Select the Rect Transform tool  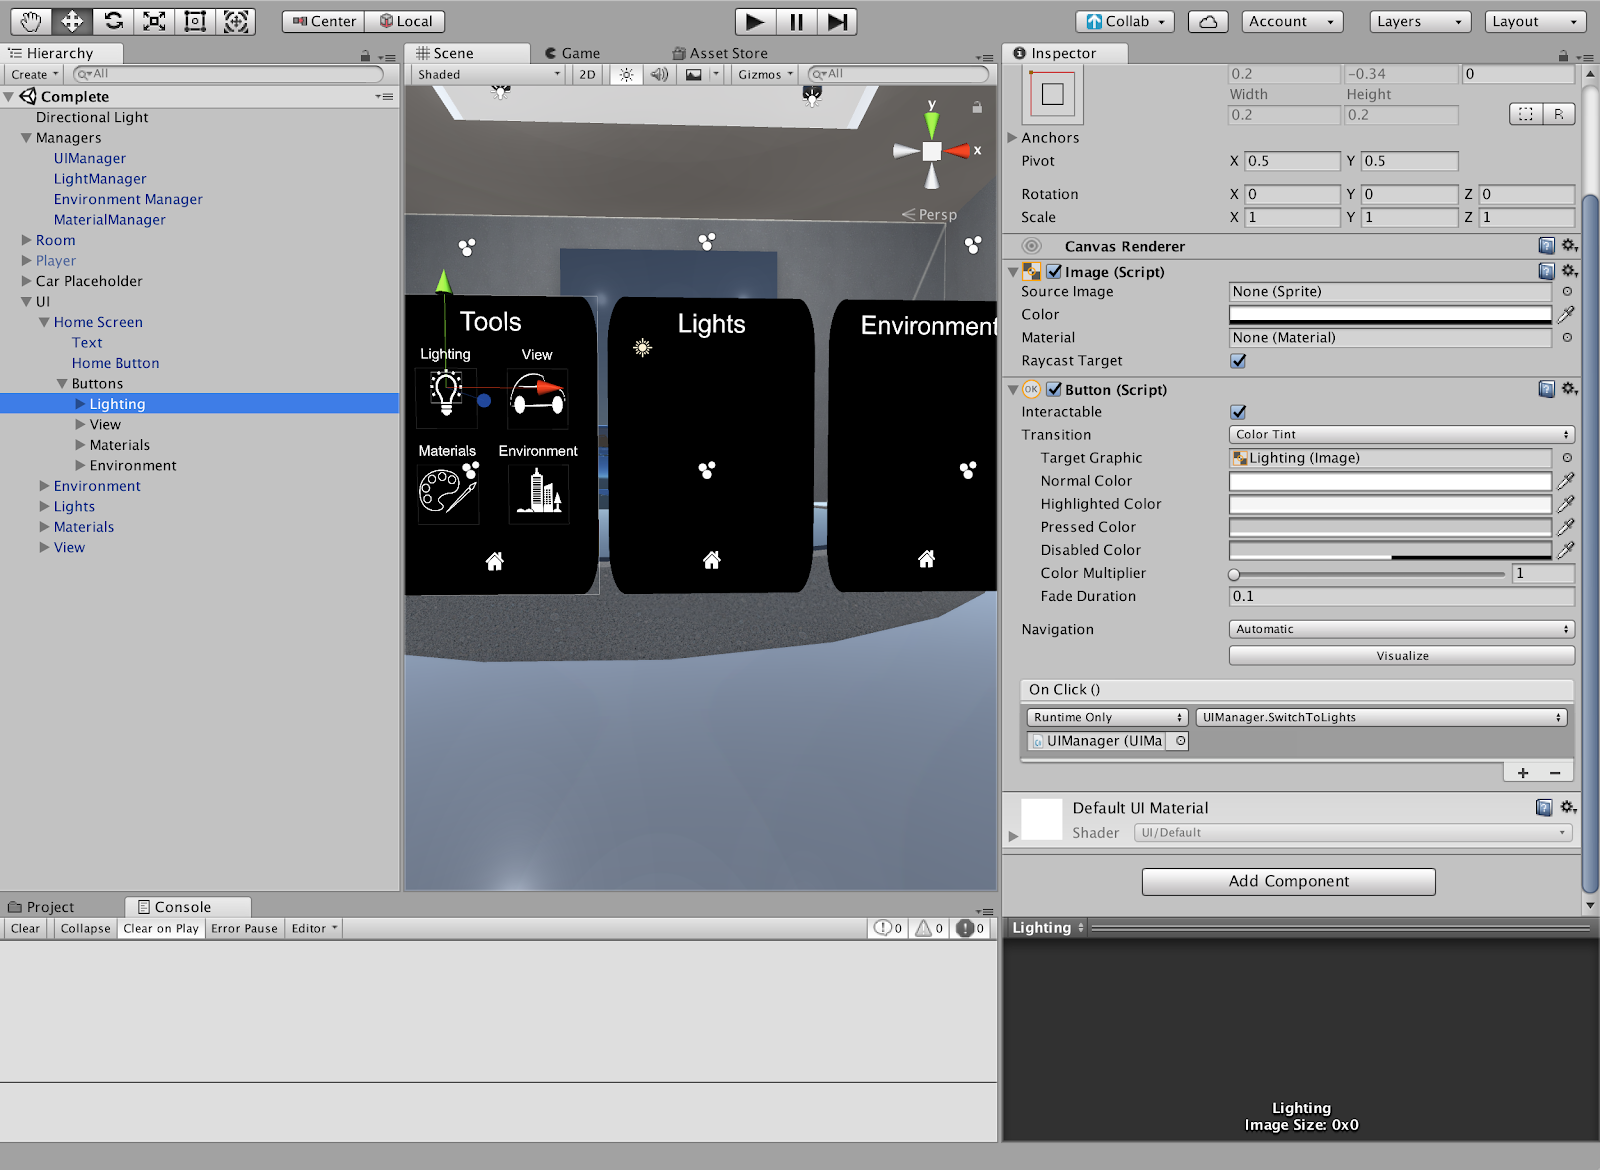click(x=195, y=21)
